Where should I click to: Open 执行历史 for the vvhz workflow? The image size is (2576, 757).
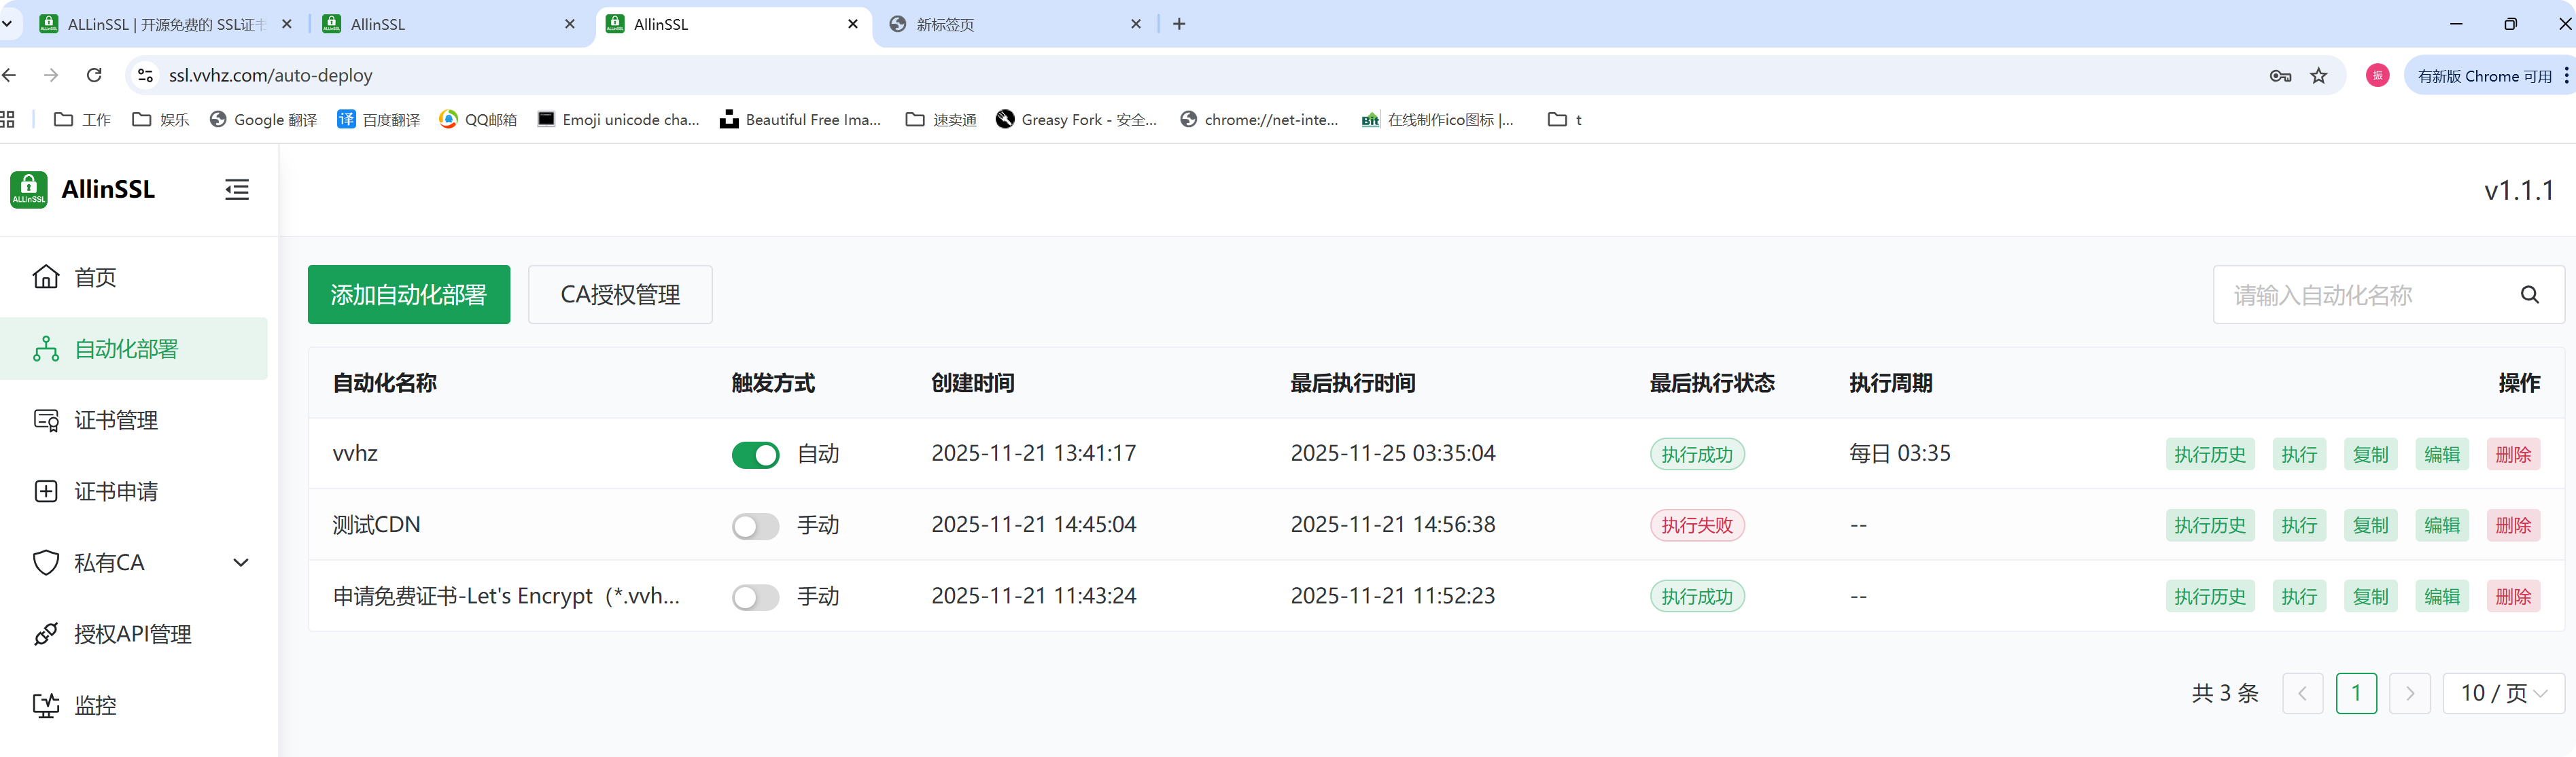pos(2209,455)
